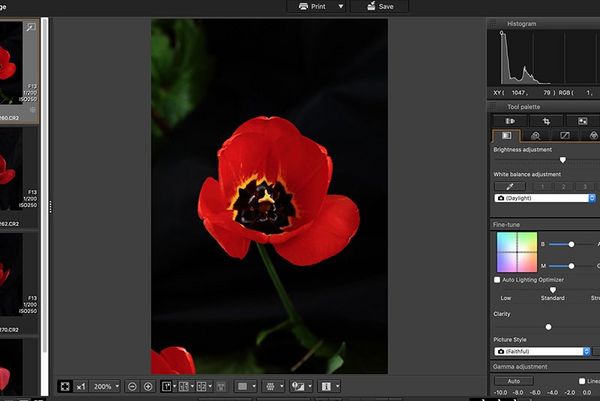This screenshot has height=401, width=600.
Task: Click the lens/recipe tool palette icon
Action: pyautogui.click(x=510, y=121)
